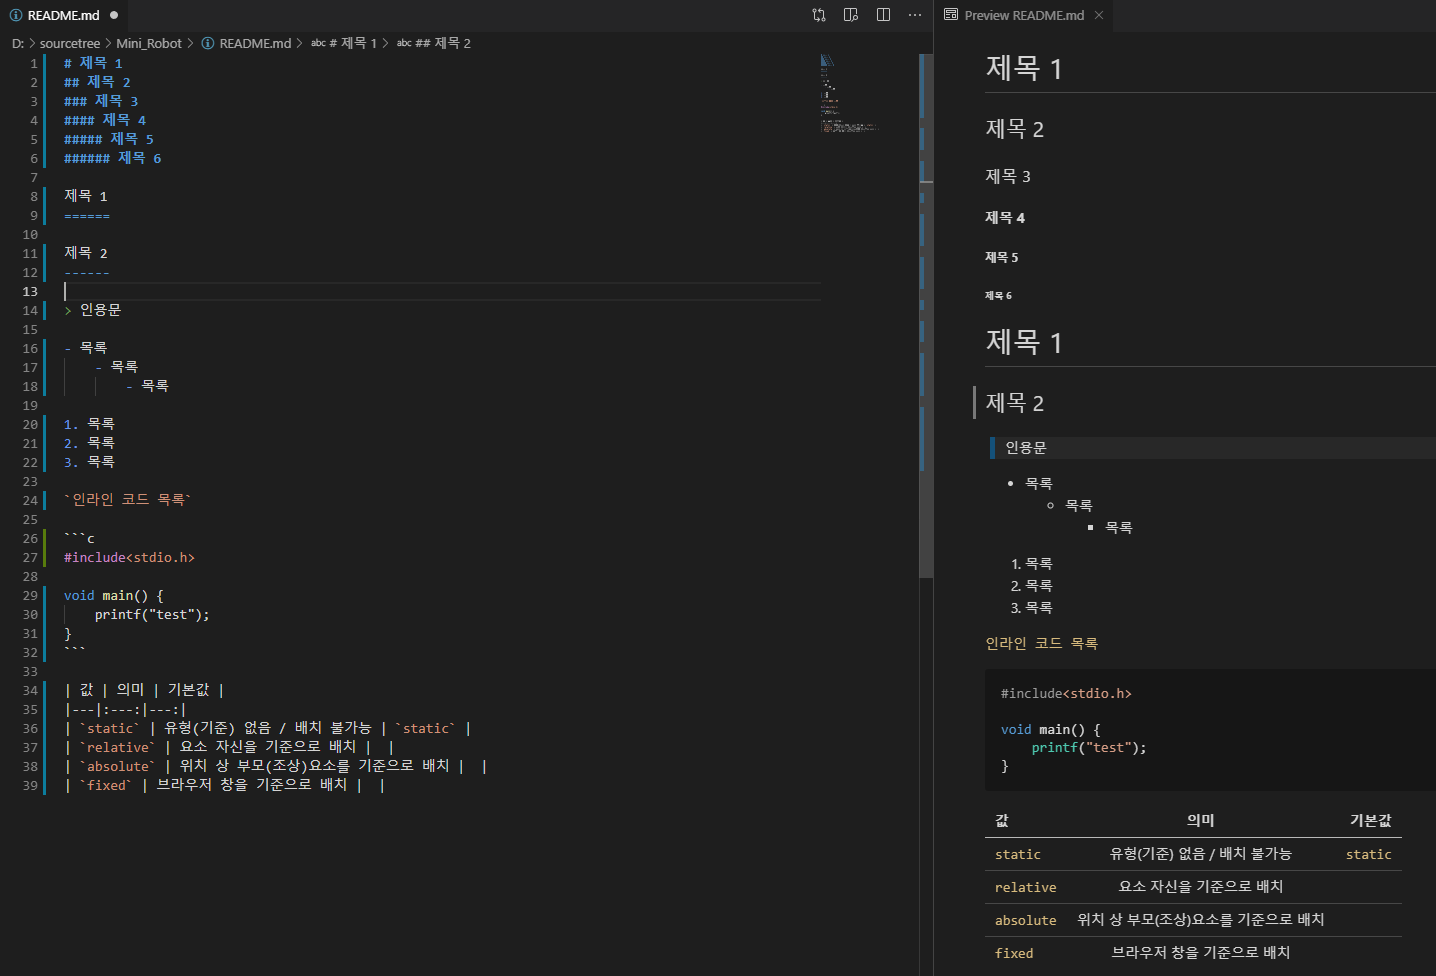Click the '제목 6' heading in preview
Viewport: 1436px width, 976px height.
998,295
